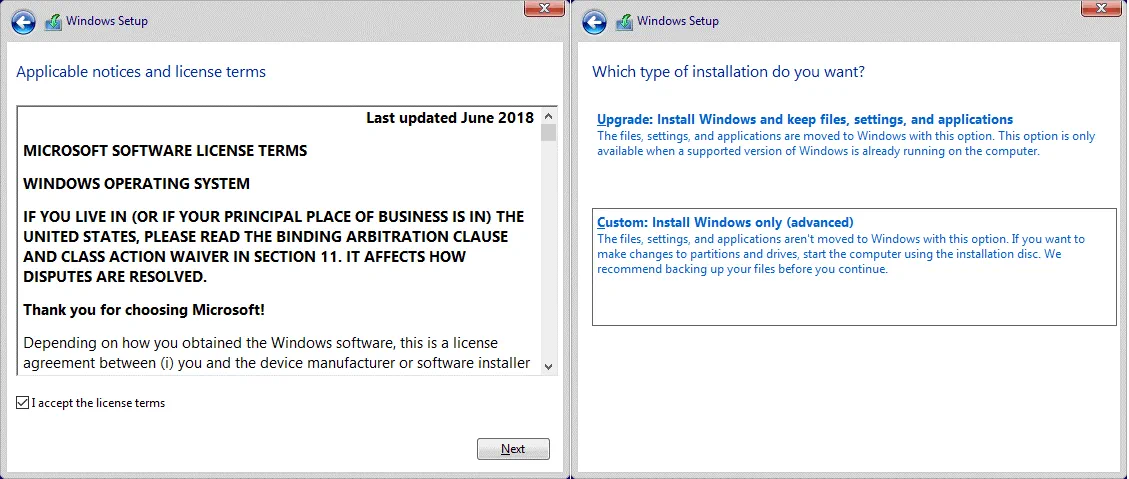The width and height of the screenshot is (1129, 479).
Task: Click the Applicable notices and license terms heading
Action: point(141,72)
